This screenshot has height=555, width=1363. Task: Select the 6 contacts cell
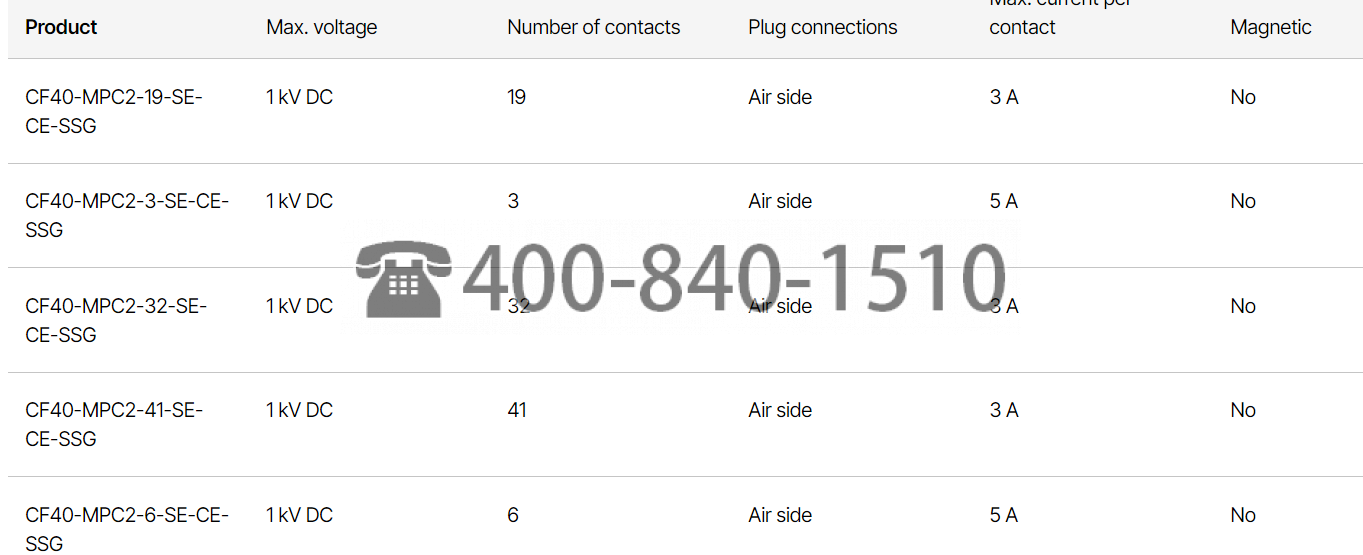[513, 515]
